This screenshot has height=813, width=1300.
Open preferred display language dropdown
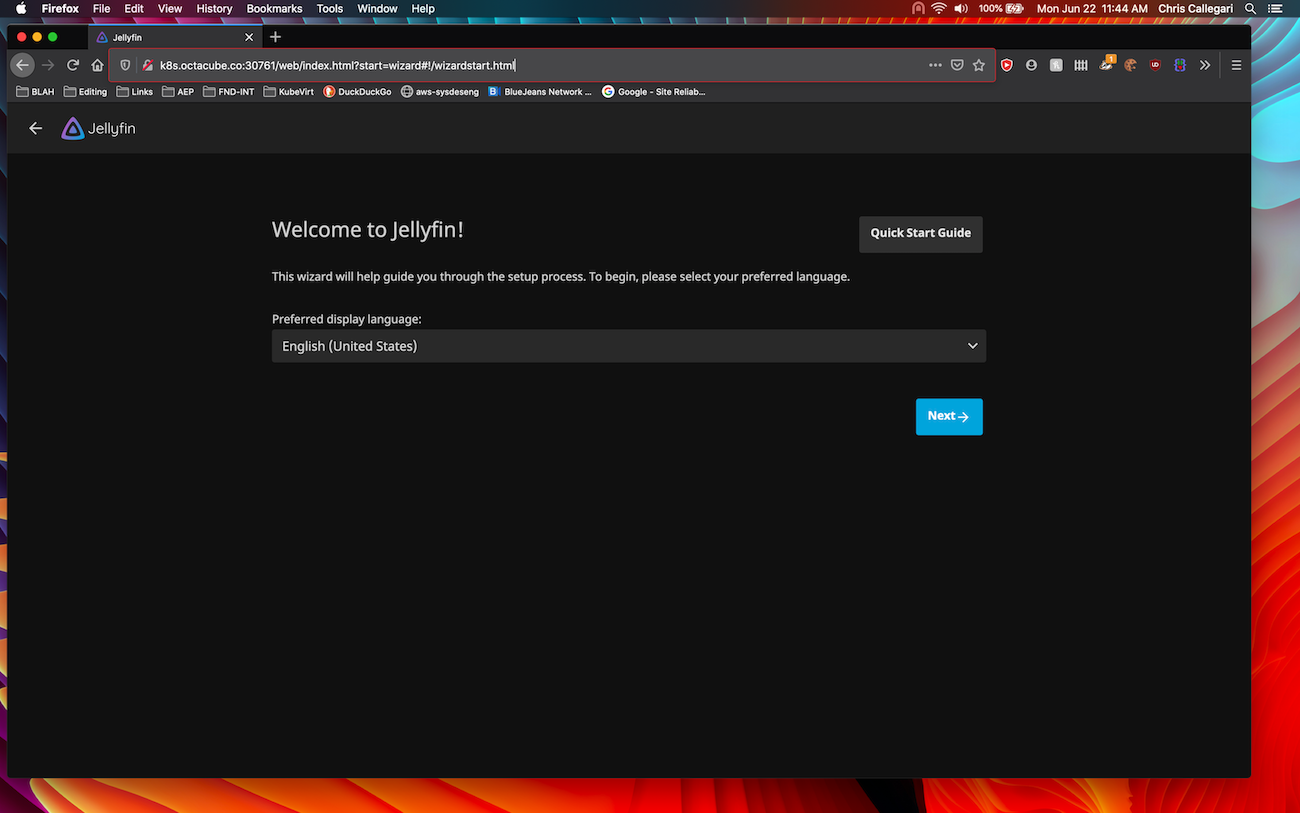[x=629, y=346]
